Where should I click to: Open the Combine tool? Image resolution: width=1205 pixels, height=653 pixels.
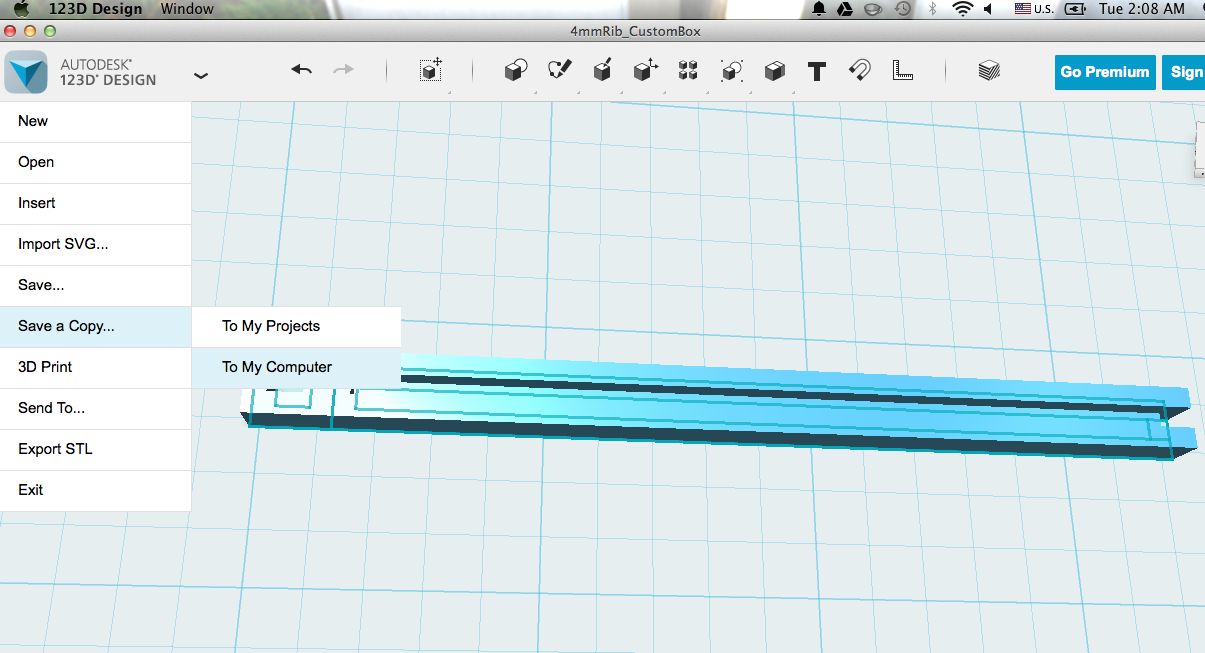[x=774, y=71]
